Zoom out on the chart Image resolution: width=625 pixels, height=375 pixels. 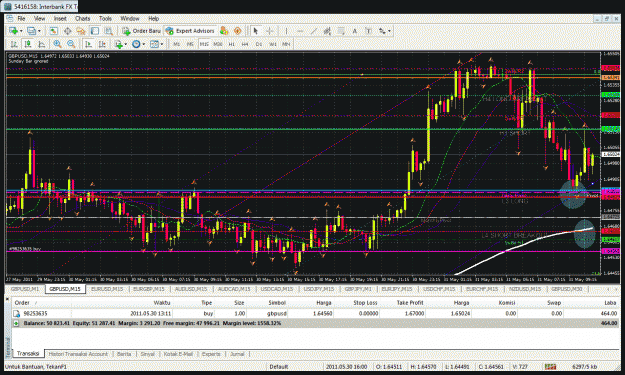71,44
